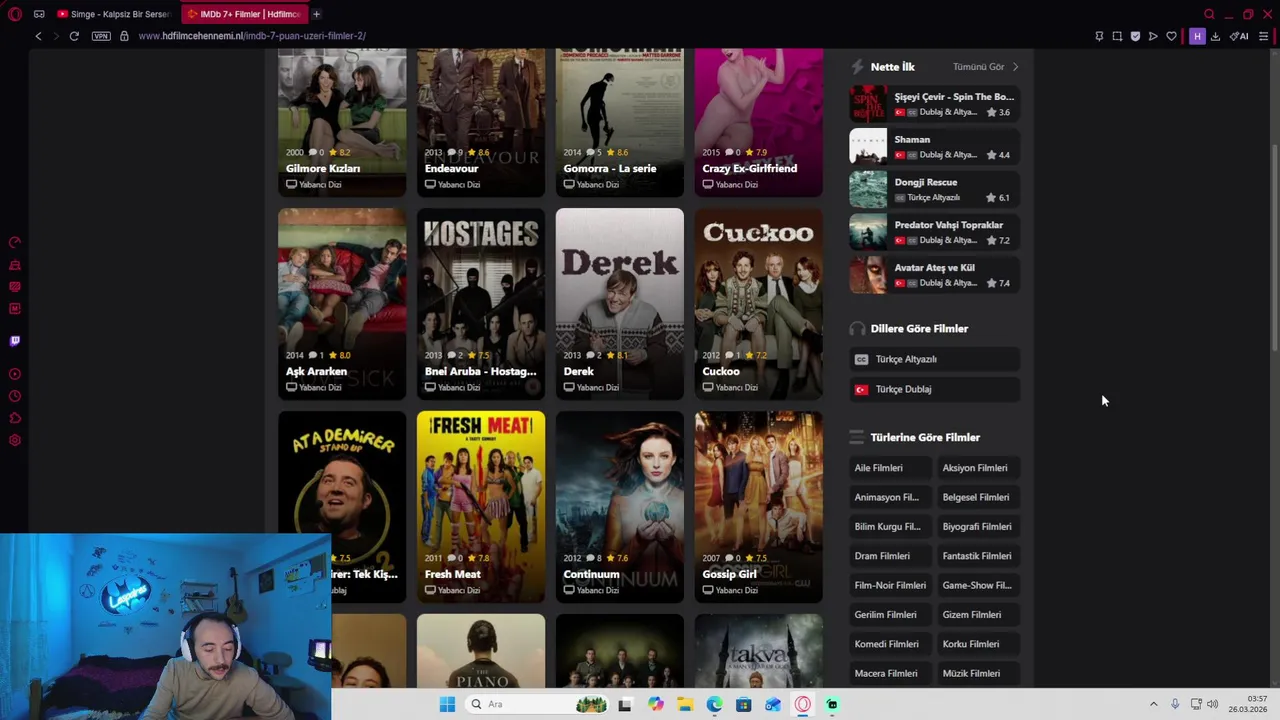Open the Shaman list entry
The width and height of the screenshot is (1280, 720).
(x=934, y=147)
